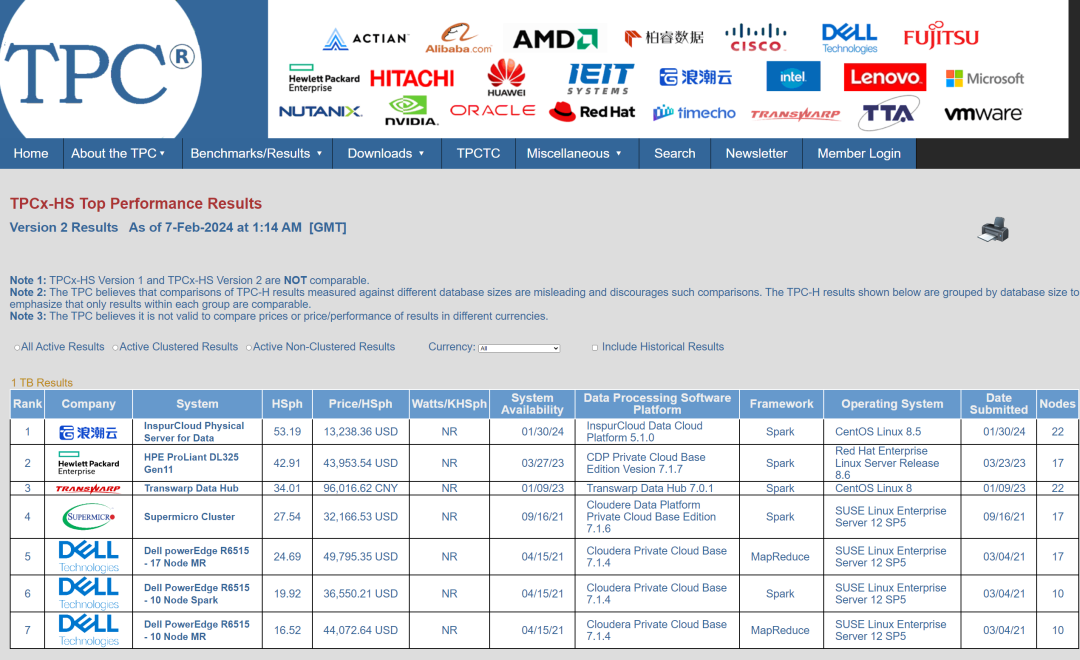Expand the Benchmarks/Results menu
The height and width of the screenshot is (660, 1080).
[257, 153]
